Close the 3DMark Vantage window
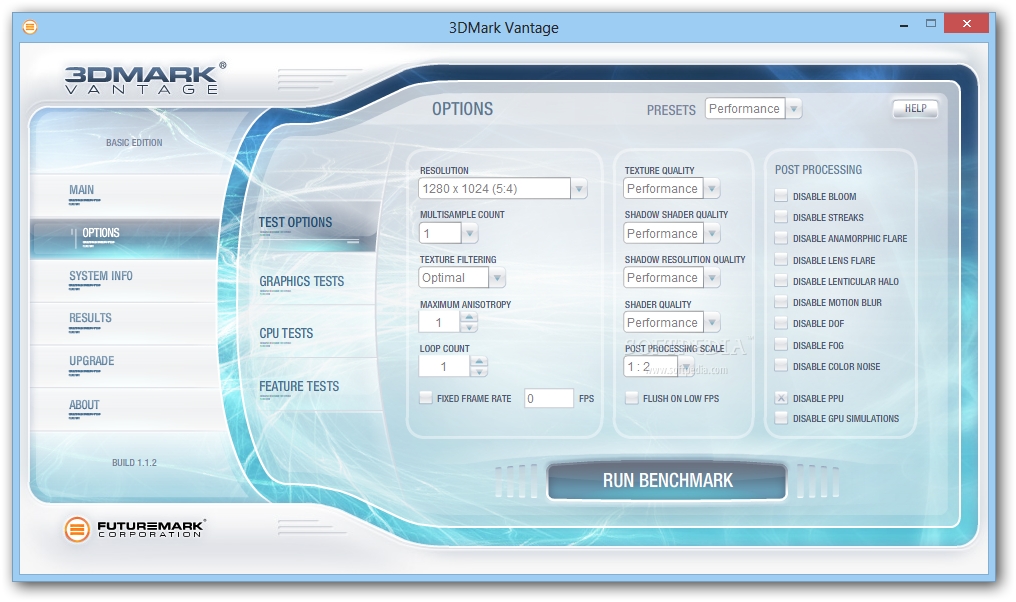Image resolution: width=1016 pixels, height=602 pixels. [967, 23]
